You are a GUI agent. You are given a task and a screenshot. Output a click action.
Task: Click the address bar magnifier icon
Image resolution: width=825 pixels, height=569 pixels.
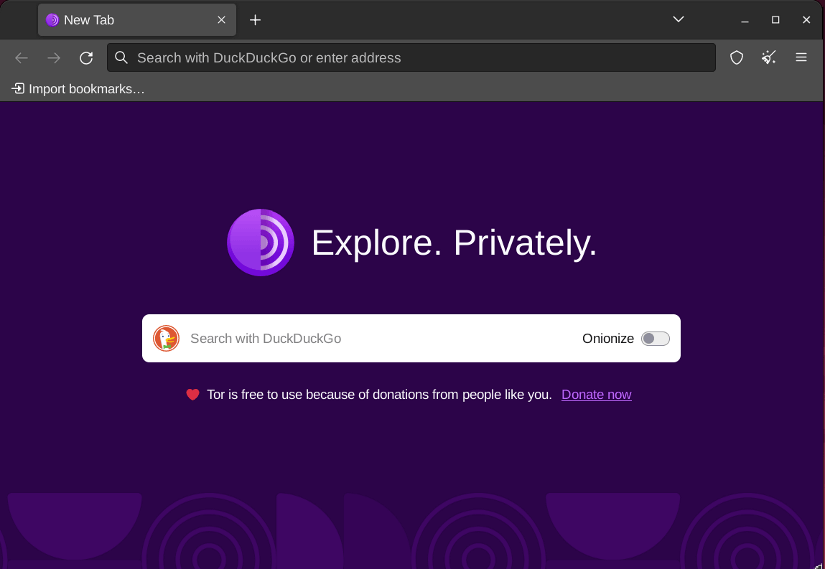click(121, 57)
